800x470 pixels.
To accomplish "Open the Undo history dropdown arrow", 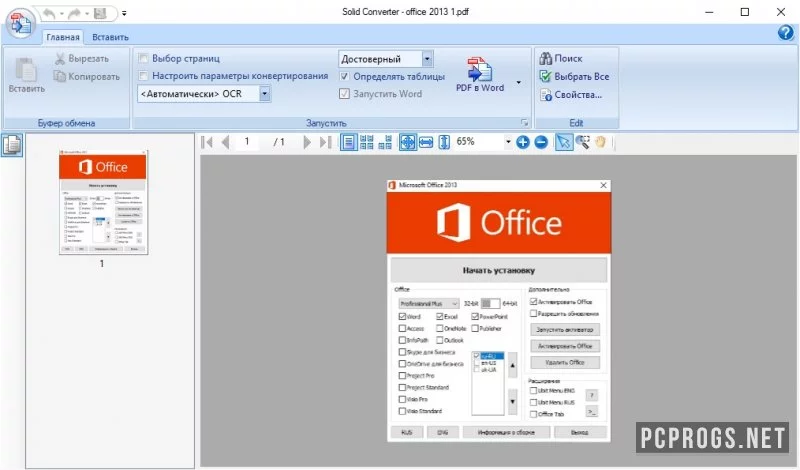I will click(62, 14).
